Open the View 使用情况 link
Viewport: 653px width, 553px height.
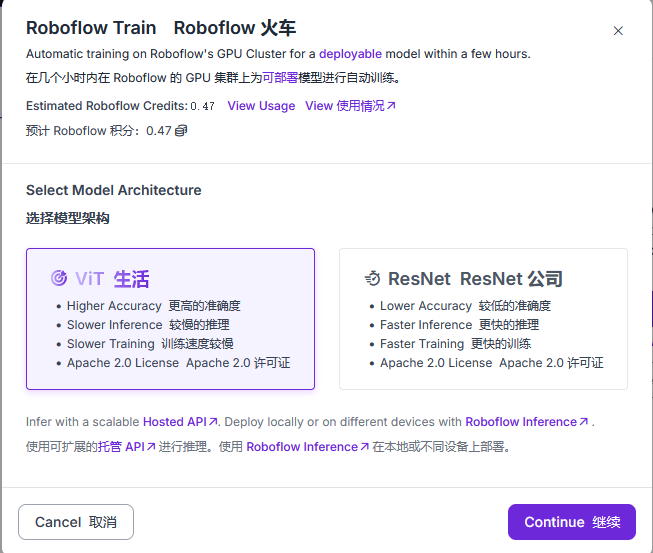pos(350,106)
